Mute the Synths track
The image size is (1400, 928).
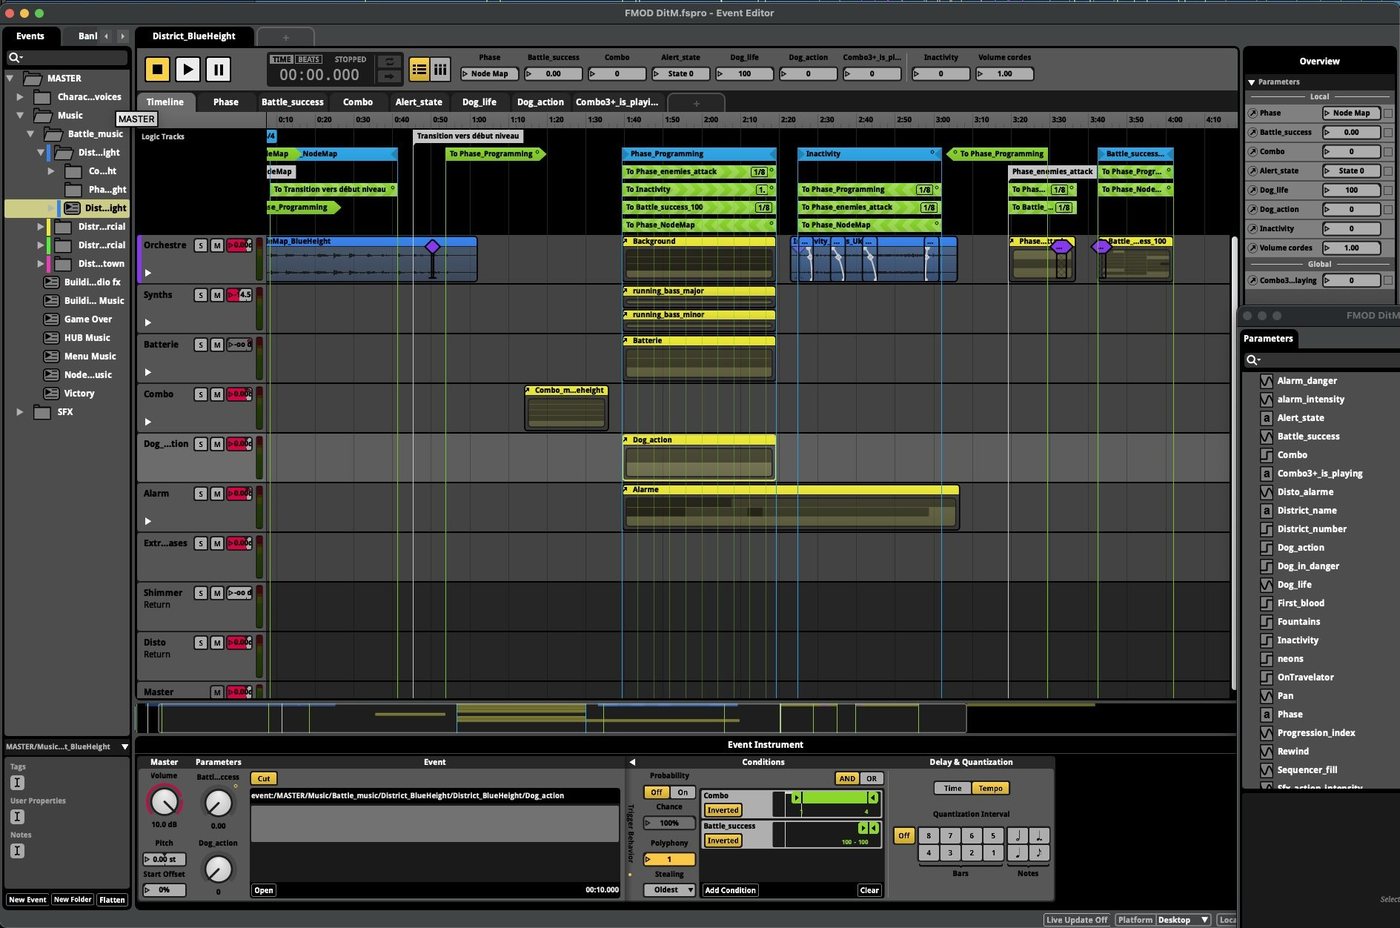click(216, 295)
